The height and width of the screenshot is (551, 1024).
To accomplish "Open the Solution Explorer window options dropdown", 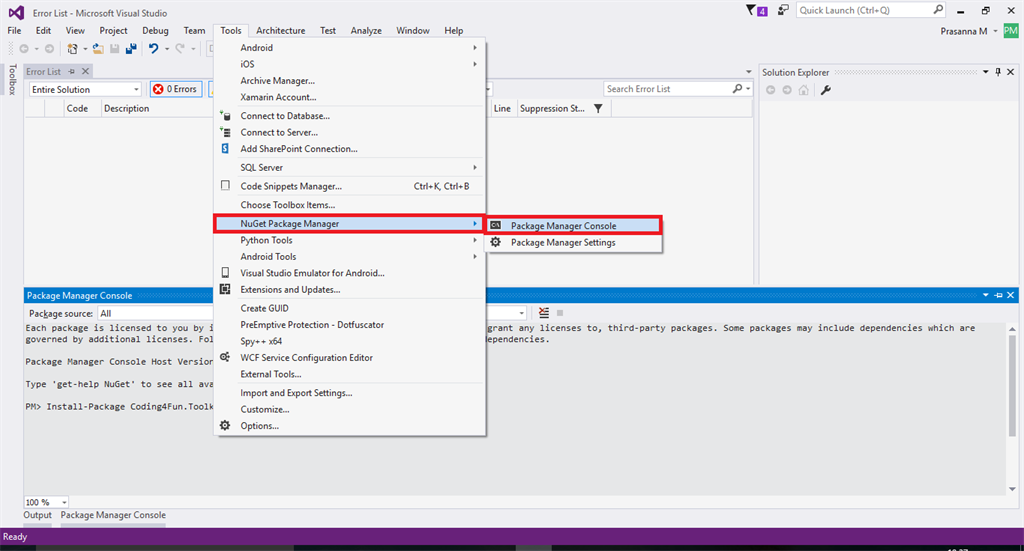I will 985,72.
